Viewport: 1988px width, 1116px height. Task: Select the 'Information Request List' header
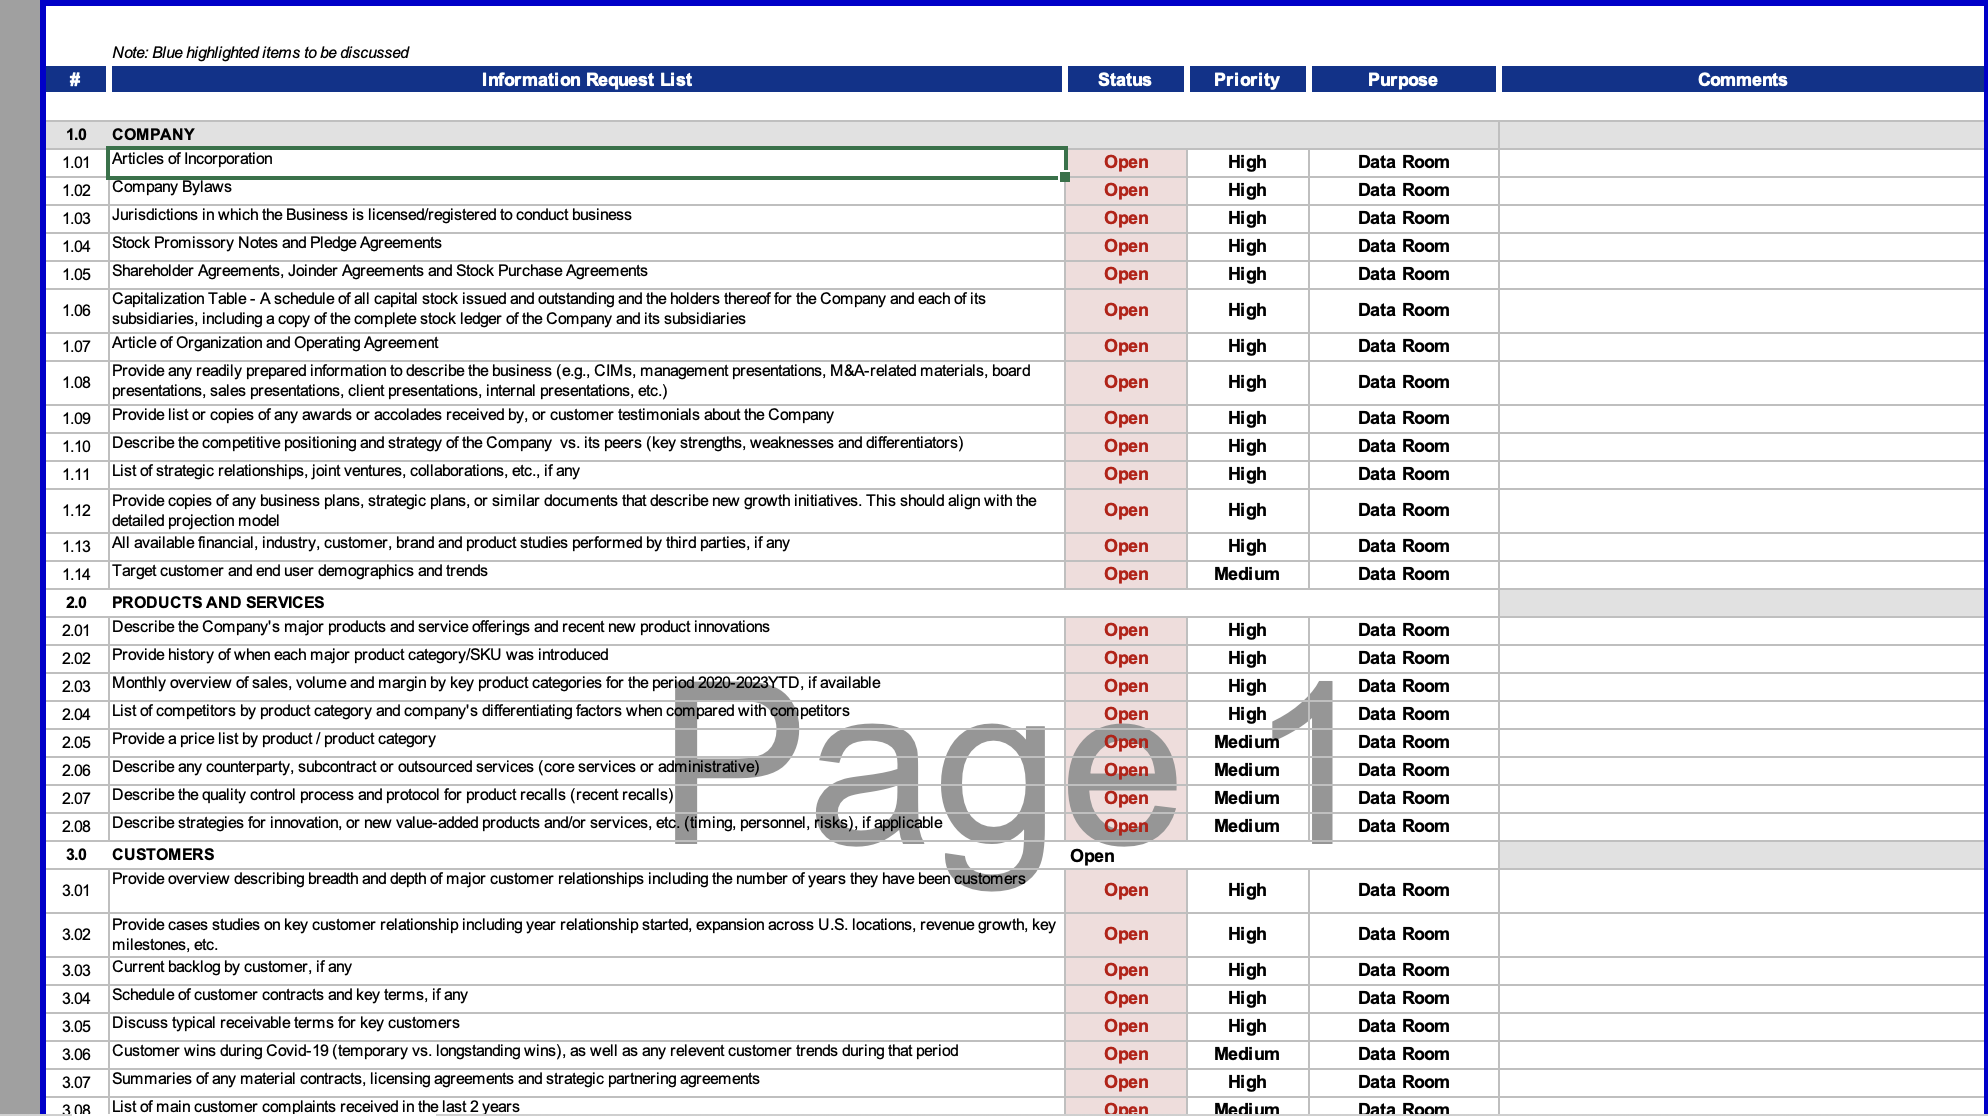586,79
